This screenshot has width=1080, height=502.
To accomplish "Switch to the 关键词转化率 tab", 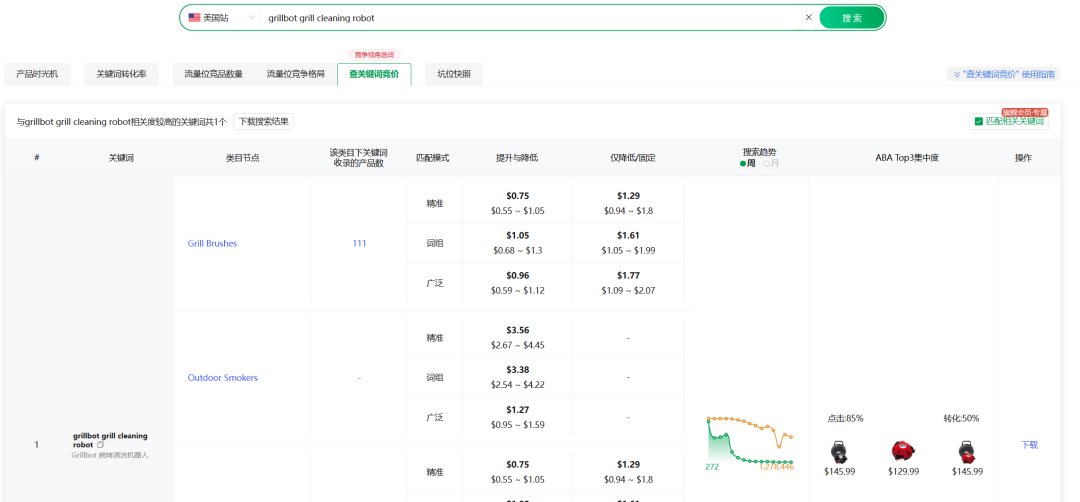I will coord(121,74).
